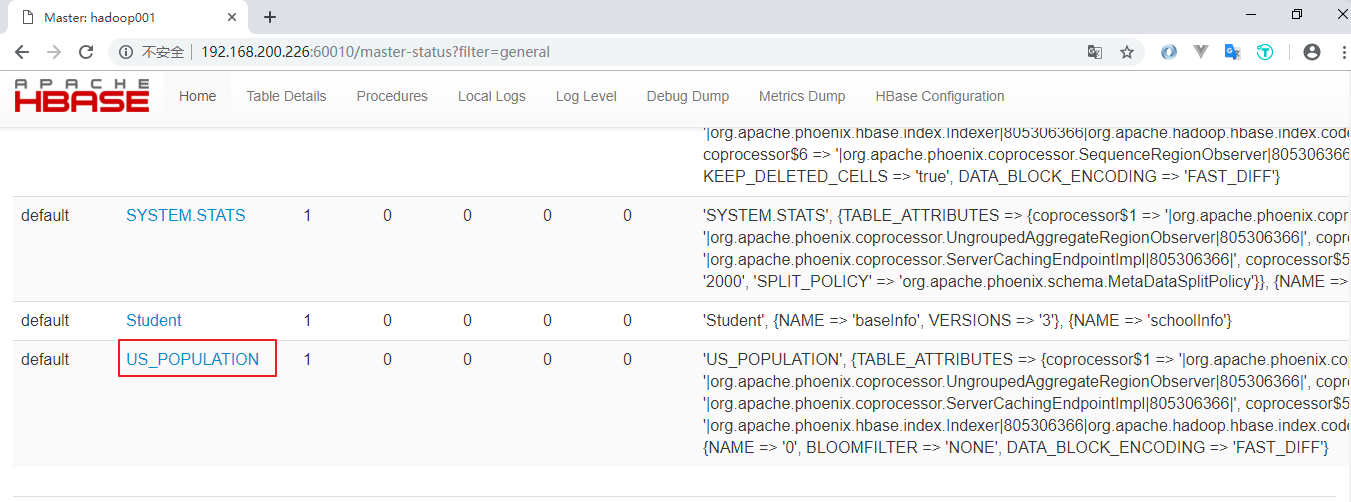
Task: Go back using the browser back arrow
Action: [22, 52]
